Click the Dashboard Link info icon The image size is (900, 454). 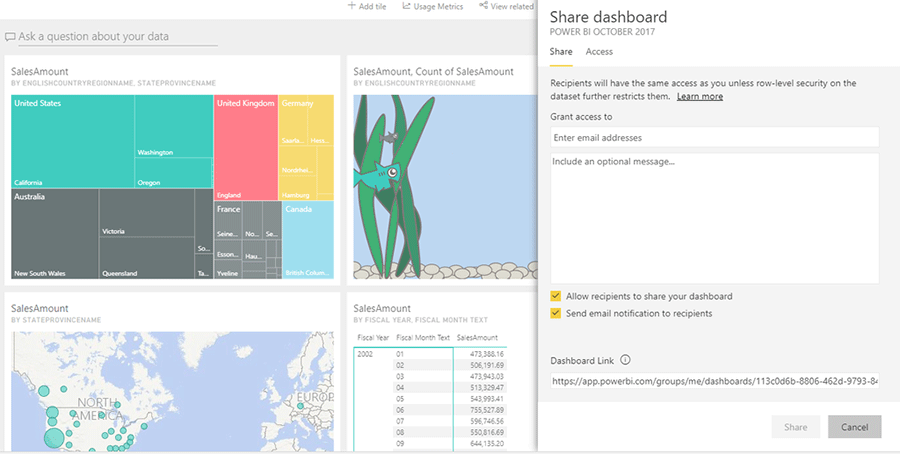coord(625,360)
